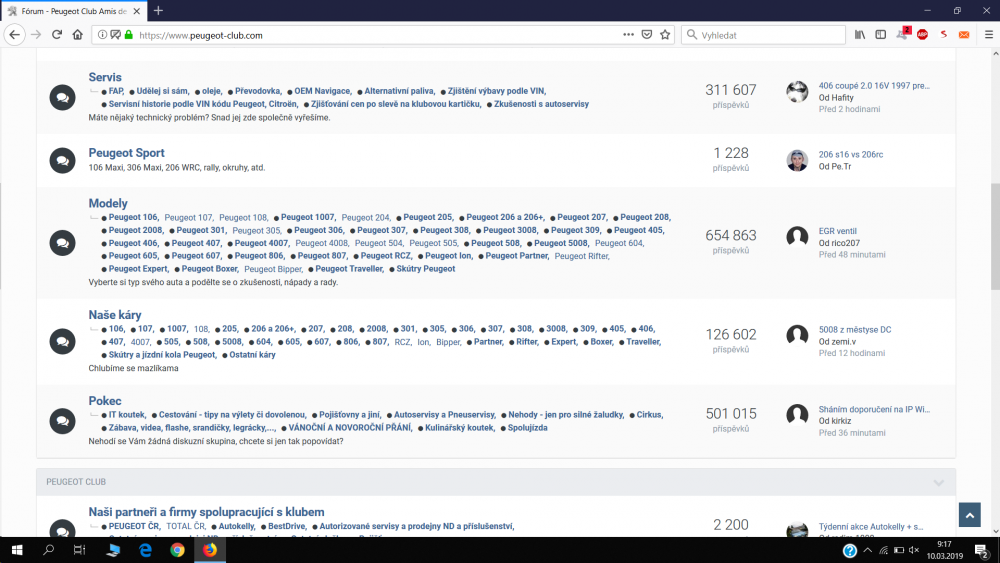
Task: Save page to Pocket icon
Action: point(647,35)
